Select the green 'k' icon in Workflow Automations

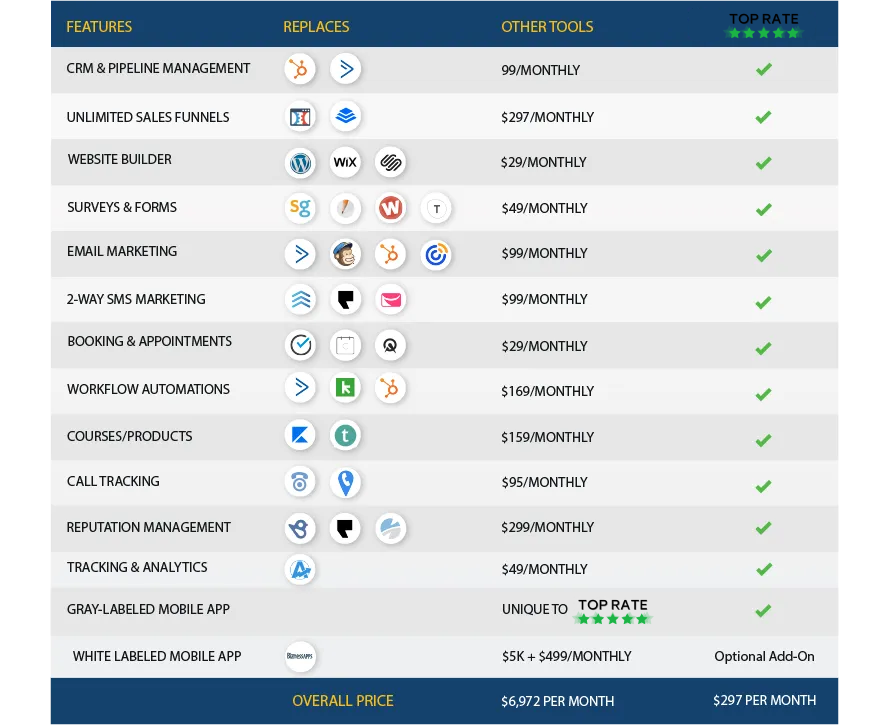[x=345, y=387]
